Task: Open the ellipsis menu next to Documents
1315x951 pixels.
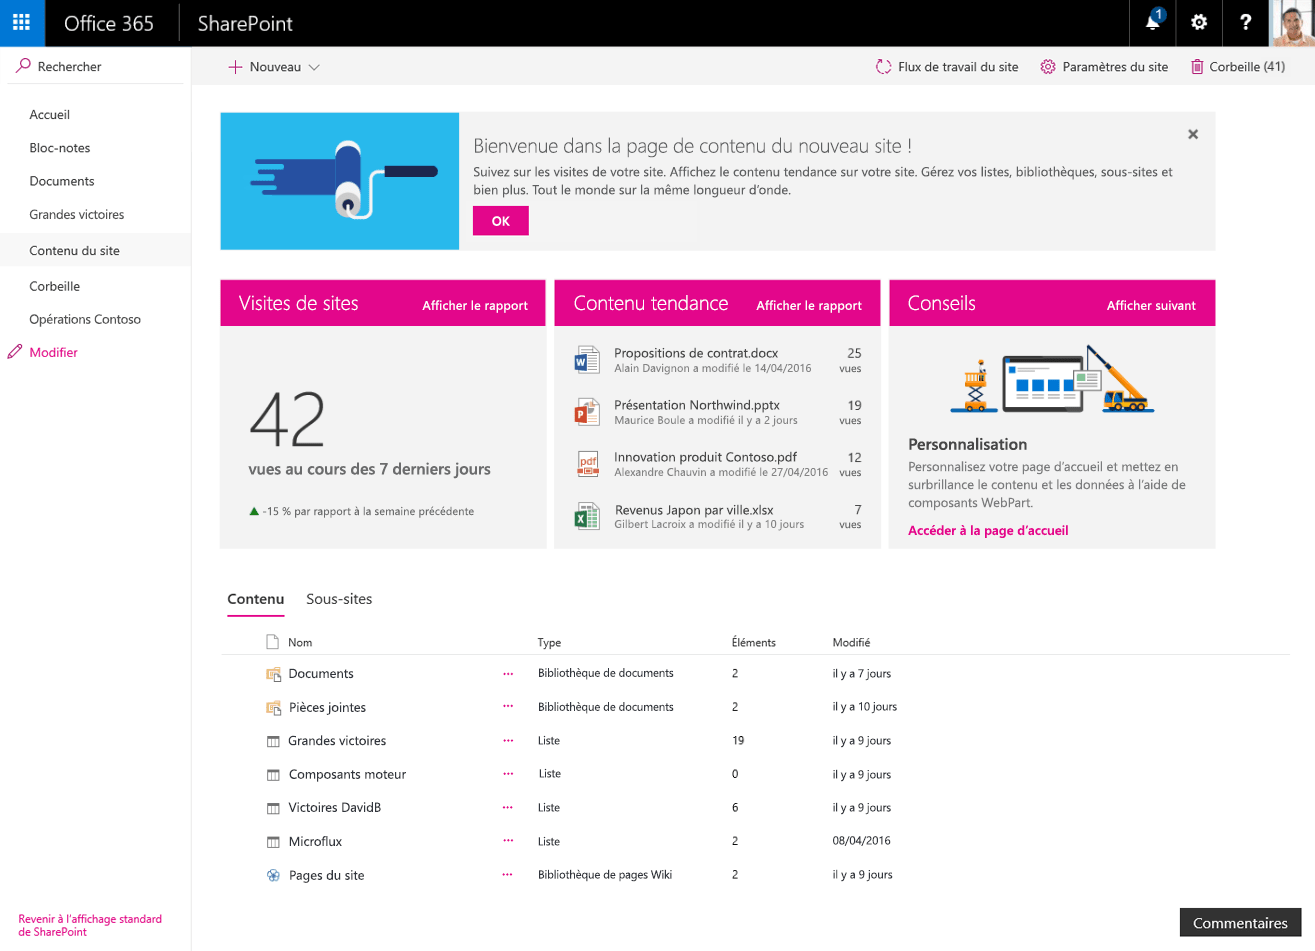Action: [508, 673]
